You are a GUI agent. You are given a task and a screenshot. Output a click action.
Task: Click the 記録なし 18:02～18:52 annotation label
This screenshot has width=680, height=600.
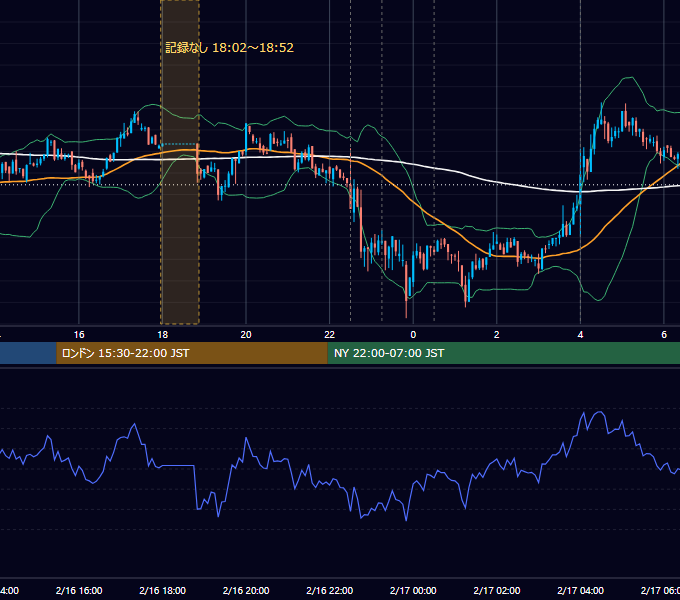click(x=229, y=48)
